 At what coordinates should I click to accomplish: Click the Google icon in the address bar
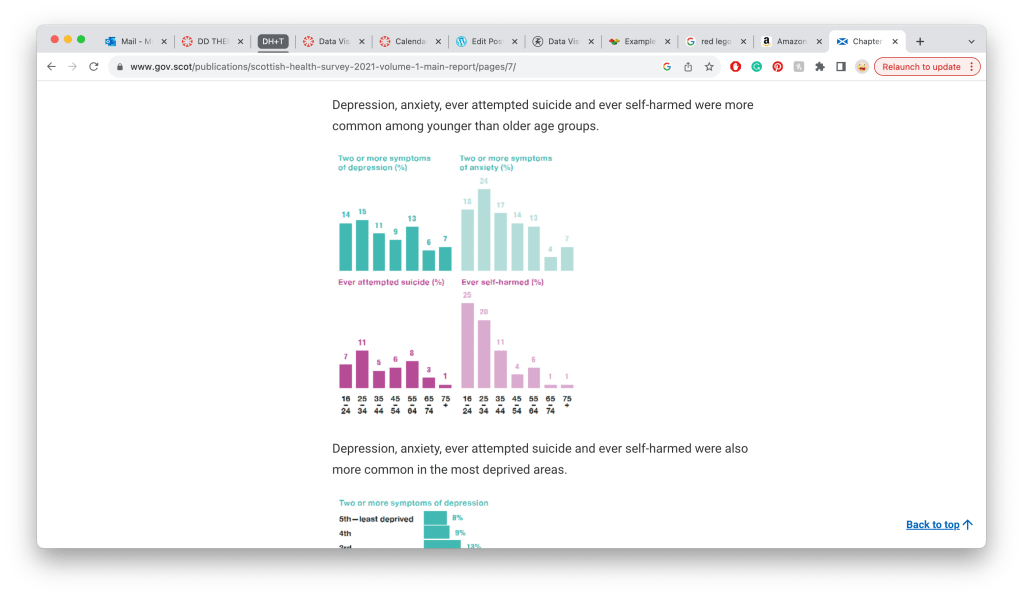[667, 67]
